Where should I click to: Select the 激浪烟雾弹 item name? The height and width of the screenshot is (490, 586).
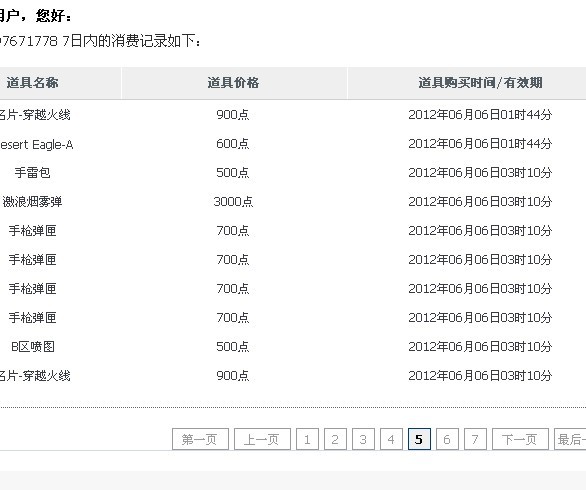[32, 202]
